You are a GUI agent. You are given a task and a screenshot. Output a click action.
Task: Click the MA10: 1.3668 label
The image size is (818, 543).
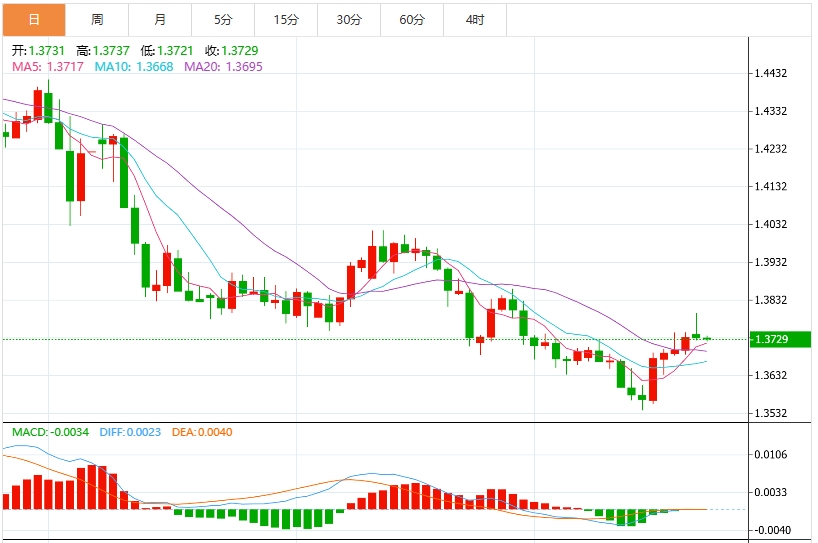point(134,67)
